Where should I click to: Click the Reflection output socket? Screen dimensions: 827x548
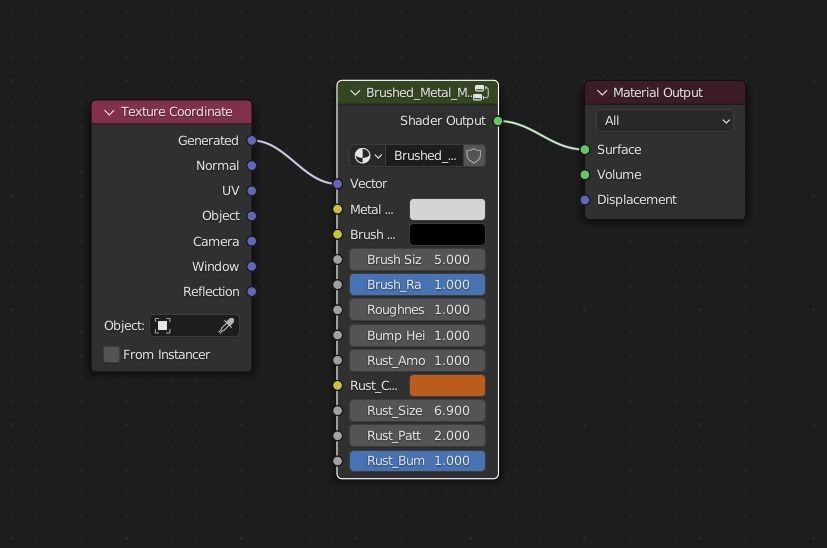(x=252, y=291)
